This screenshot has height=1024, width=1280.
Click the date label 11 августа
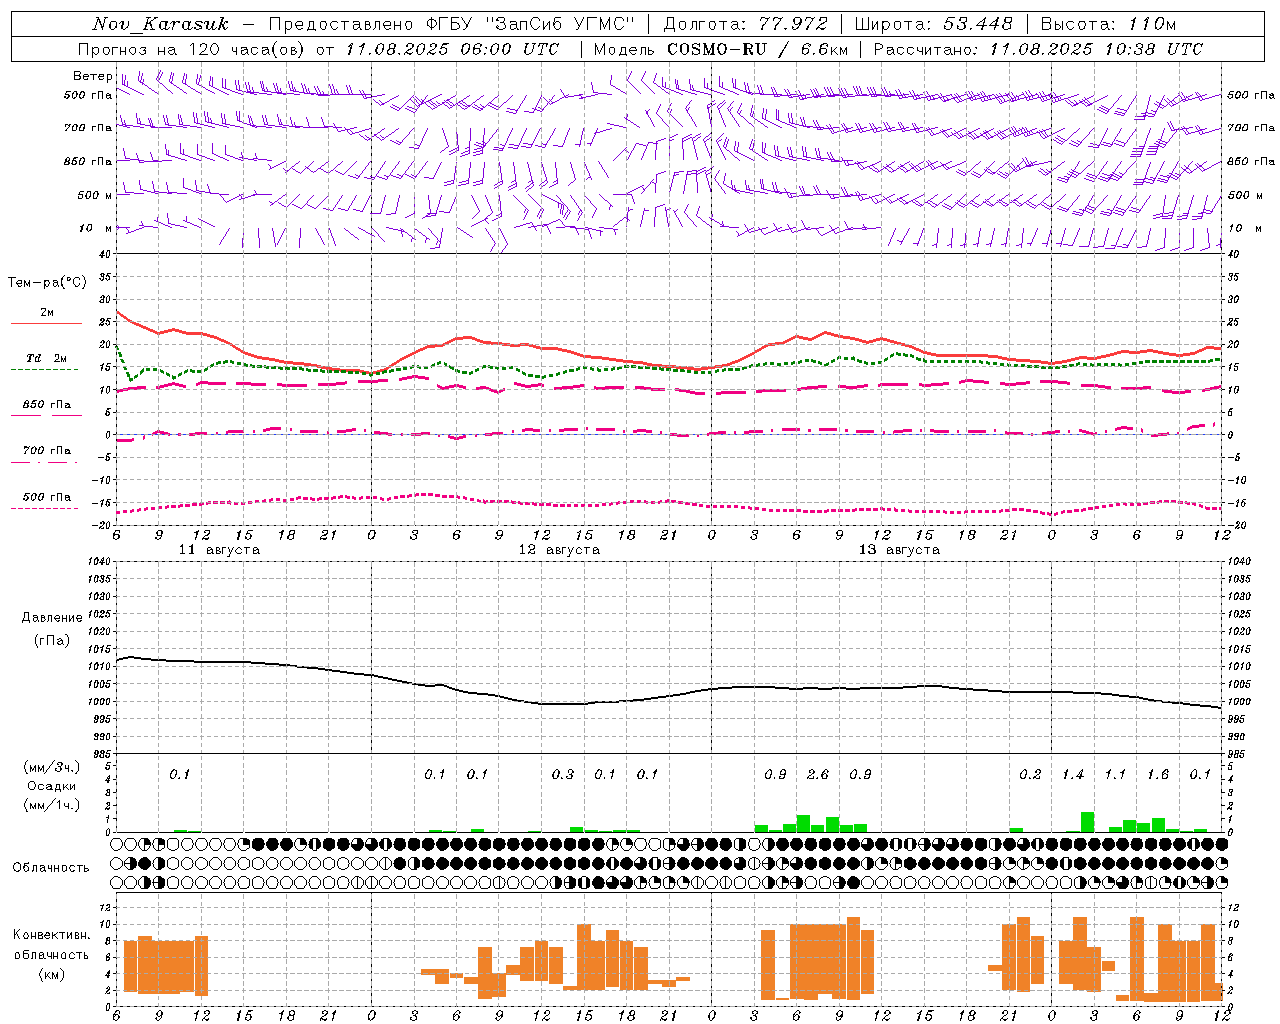tap(219, 550)
